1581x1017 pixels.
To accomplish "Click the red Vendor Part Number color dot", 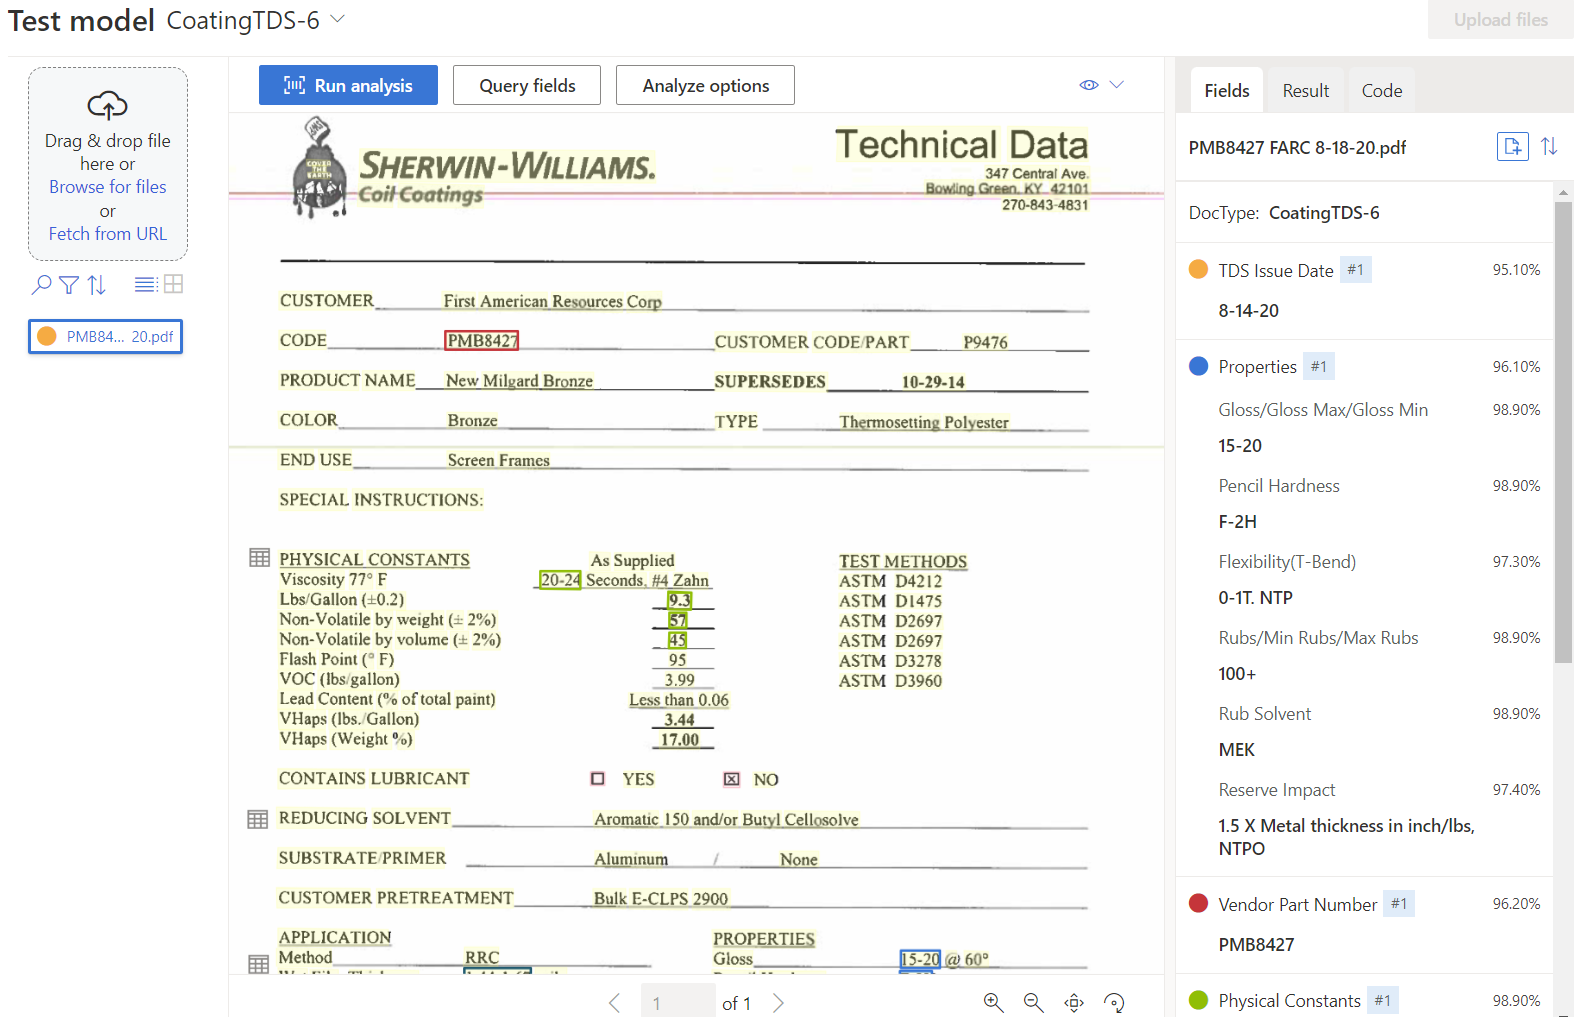I will click(x=1198, y=903).
